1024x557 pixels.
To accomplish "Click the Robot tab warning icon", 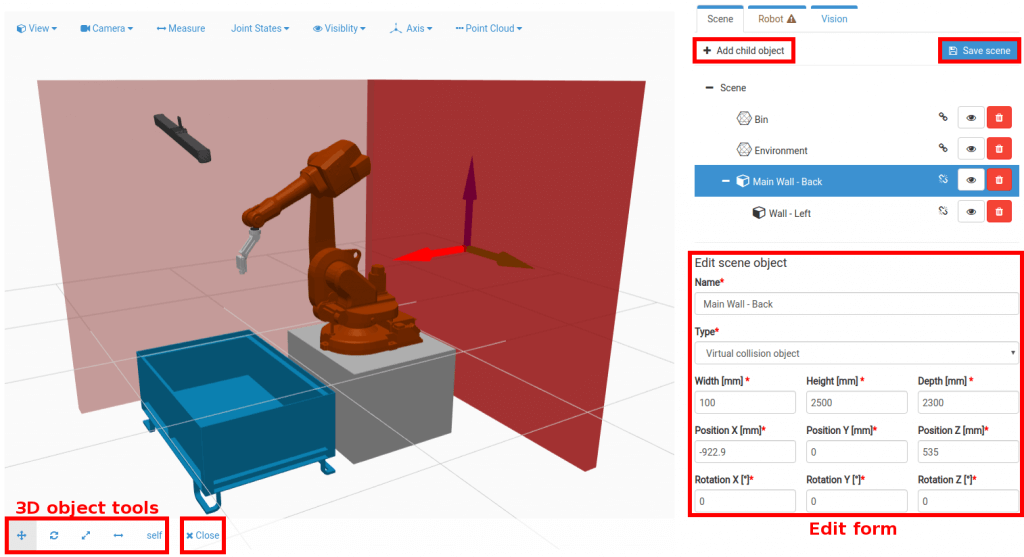I will tap(792, 19).
